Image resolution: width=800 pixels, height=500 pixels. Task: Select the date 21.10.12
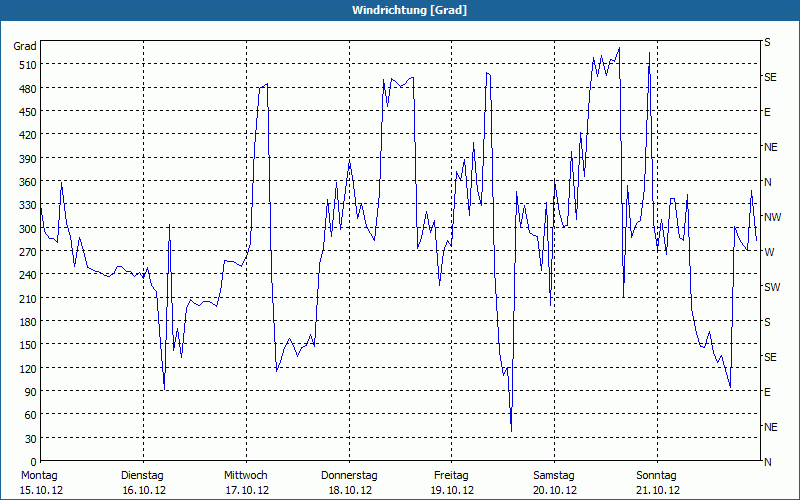[658, 491]
